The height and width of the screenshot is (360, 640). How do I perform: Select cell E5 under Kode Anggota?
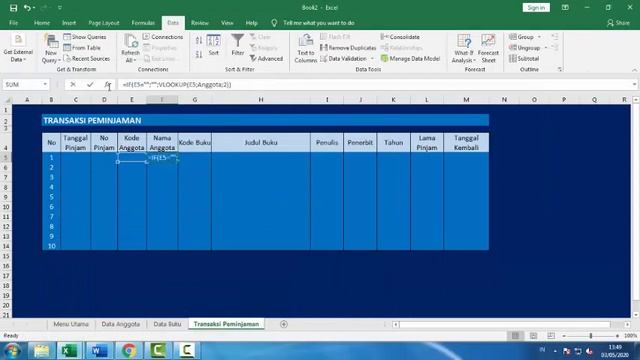(x=132, y=158)
